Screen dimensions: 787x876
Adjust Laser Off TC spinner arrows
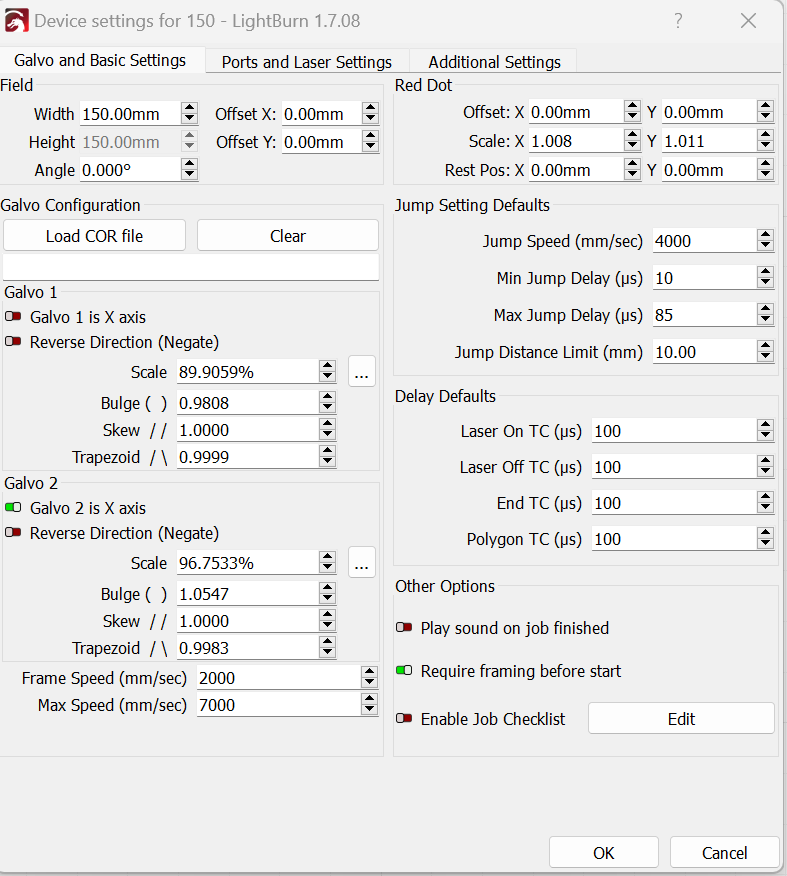[x=766, y=466]
